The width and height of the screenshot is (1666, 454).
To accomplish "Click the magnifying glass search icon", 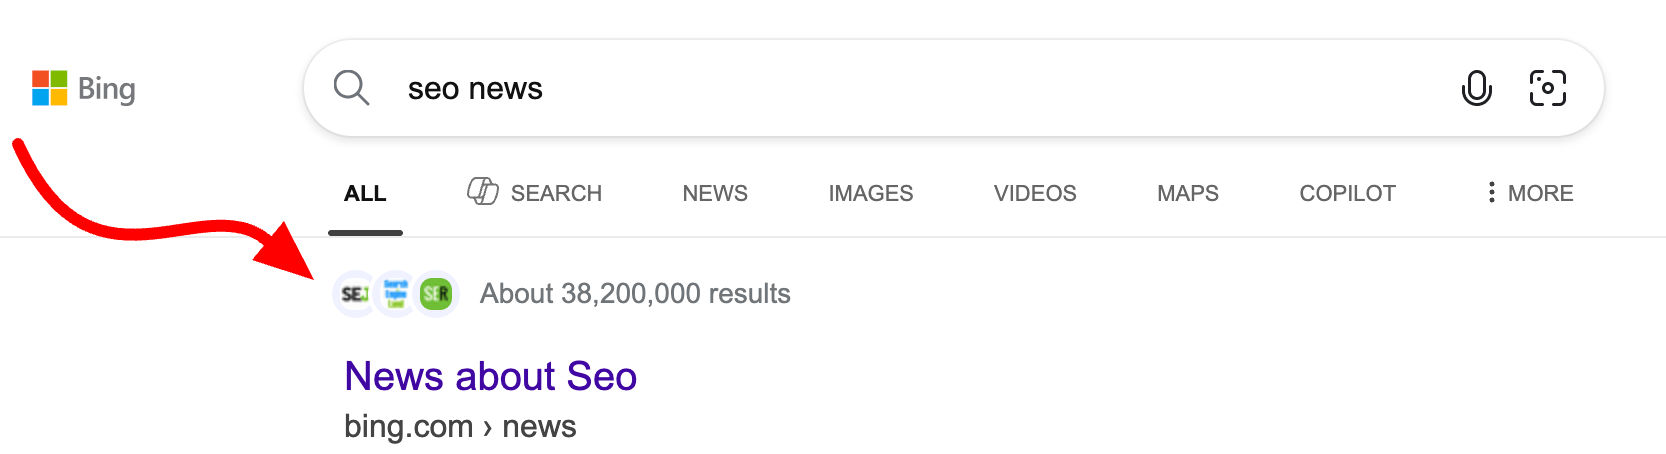I will click(351, 88).
